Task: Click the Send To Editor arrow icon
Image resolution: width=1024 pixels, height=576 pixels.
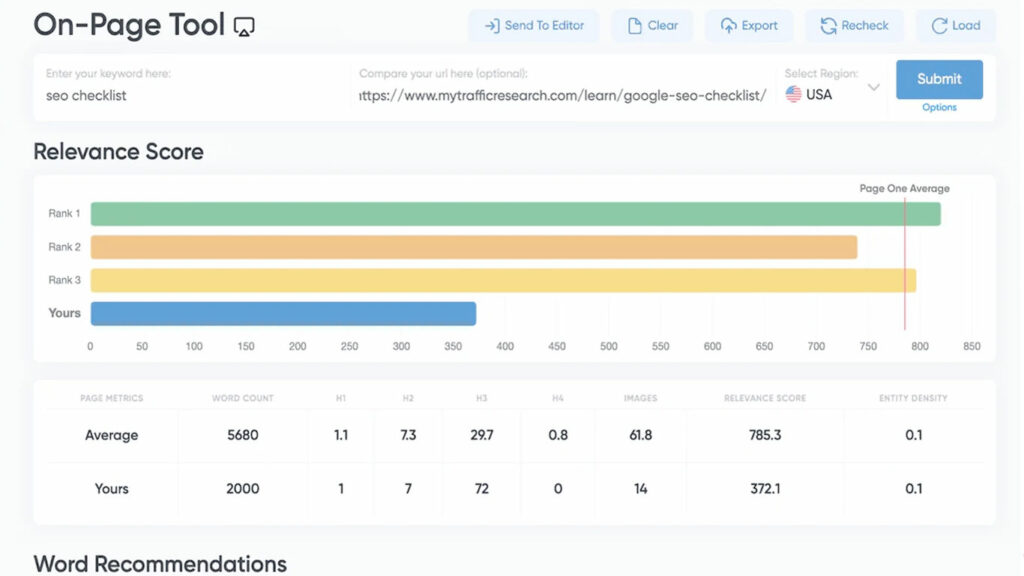Action: coord(492,26)
